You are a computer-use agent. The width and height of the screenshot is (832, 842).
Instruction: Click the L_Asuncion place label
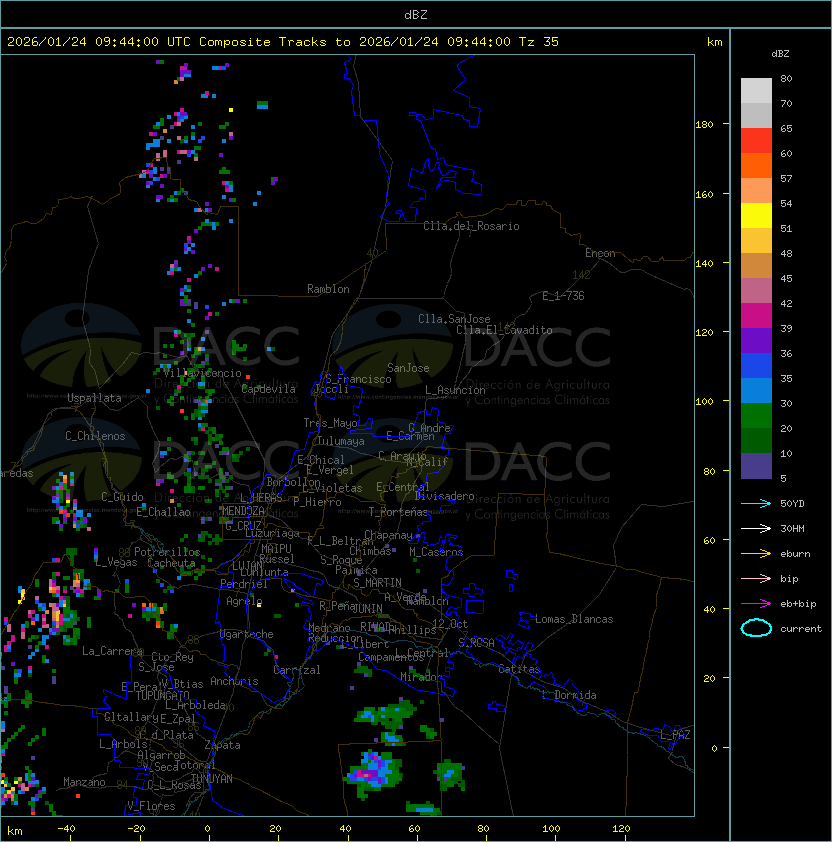455,390
